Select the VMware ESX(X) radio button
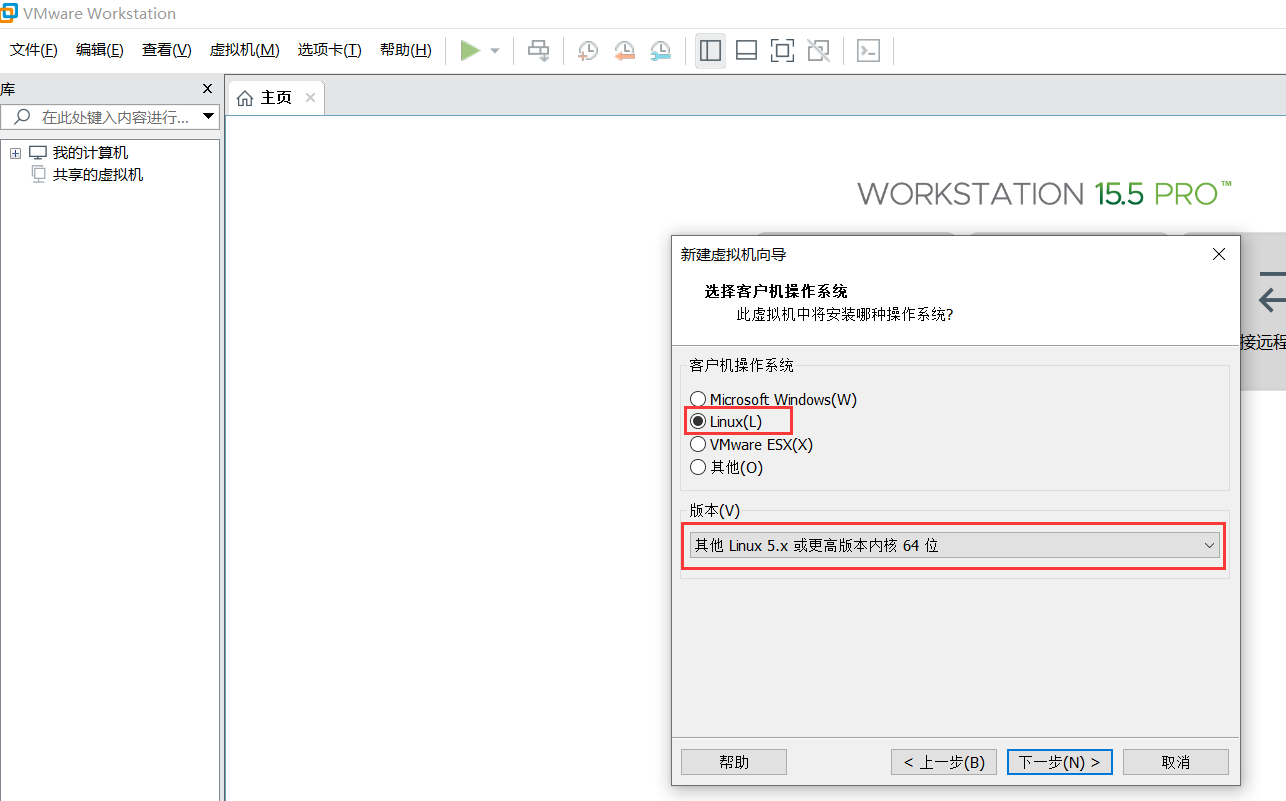The height and width of the screenshot is (801, 1286). pos(698,444)
